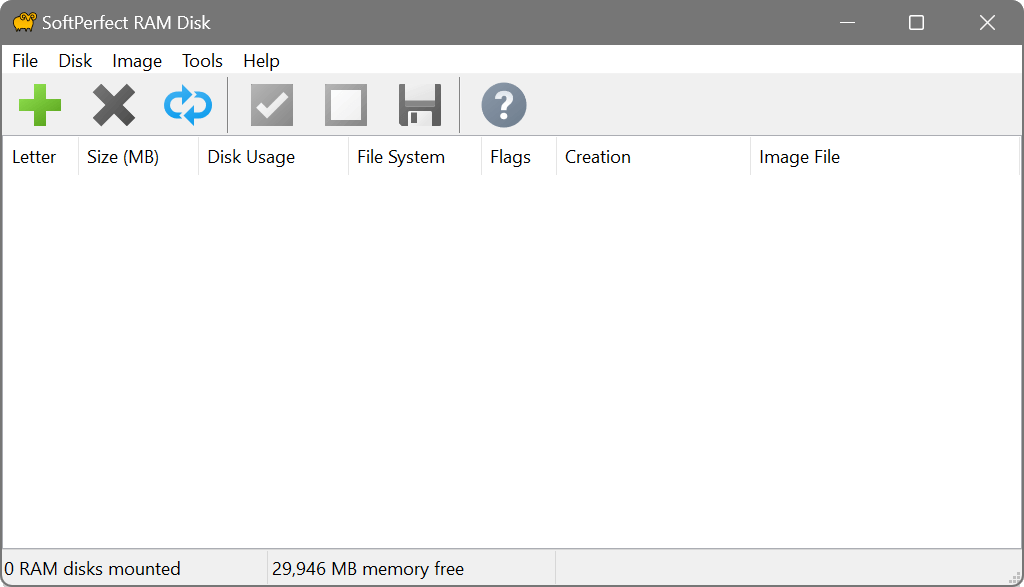The width and height of the screenshot is (1024, 587).
Task: Maximize the SoftPerfect RAM Disk window
Action: (x=916, y=22)
